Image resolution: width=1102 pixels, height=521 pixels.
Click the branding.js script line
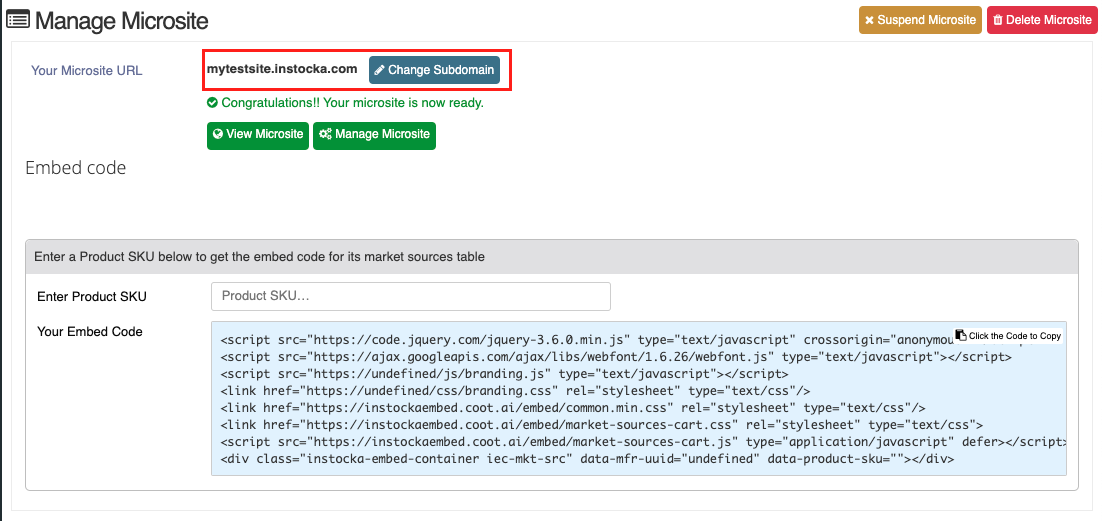pyautogui.click(x=505, y=374)
